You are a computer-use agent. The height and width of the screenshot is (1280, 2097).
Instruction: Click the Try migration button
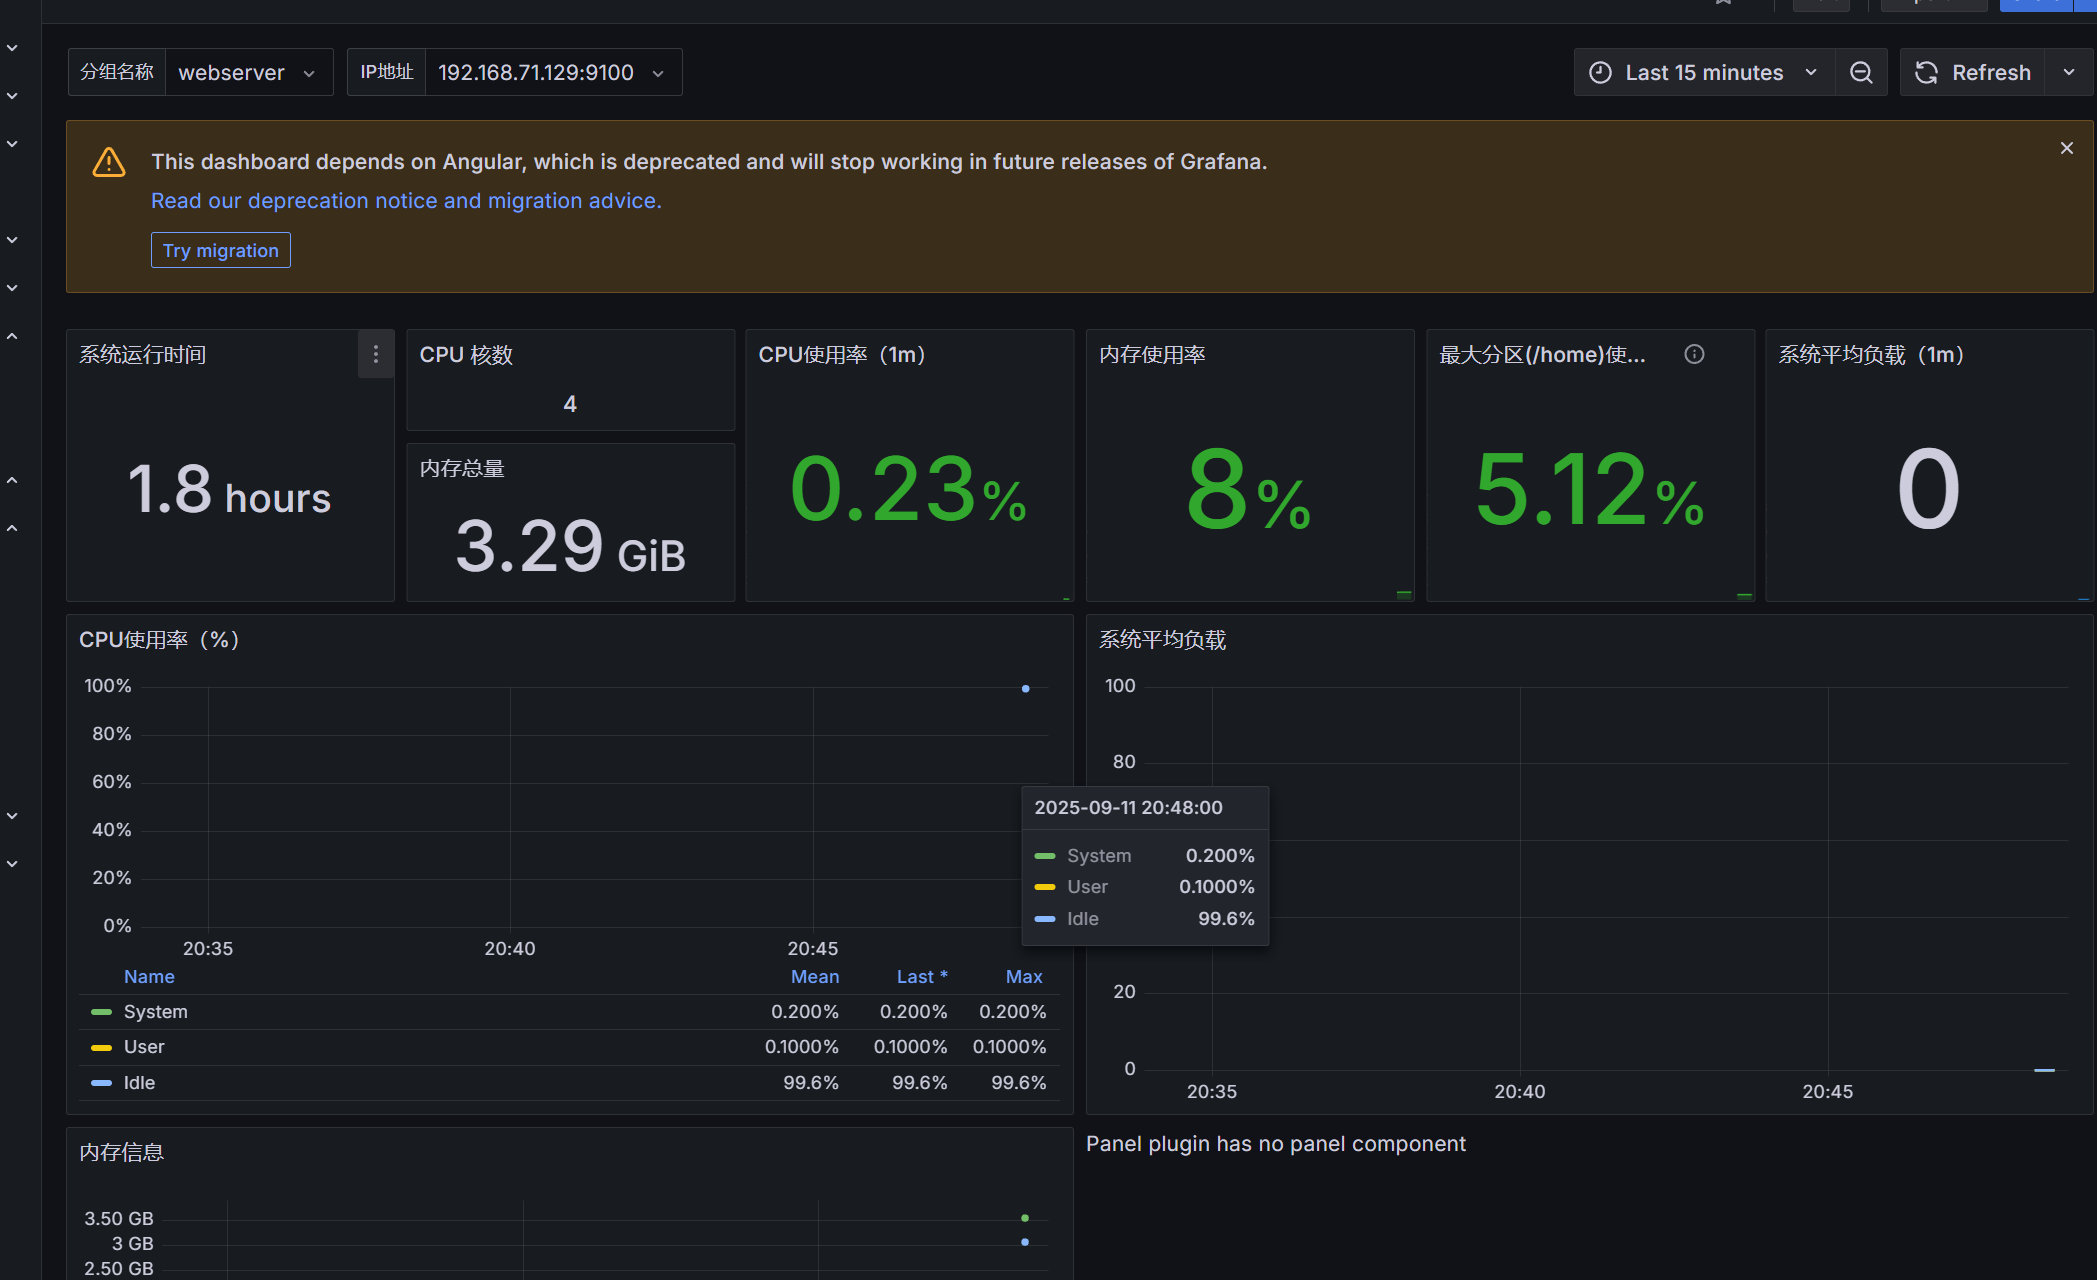(221, 250)
